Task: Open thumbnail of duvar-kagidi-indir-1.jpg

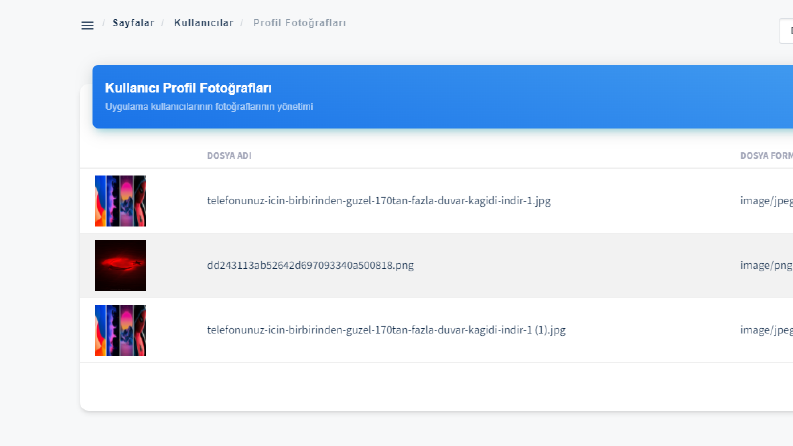Action: coord(120,201)
